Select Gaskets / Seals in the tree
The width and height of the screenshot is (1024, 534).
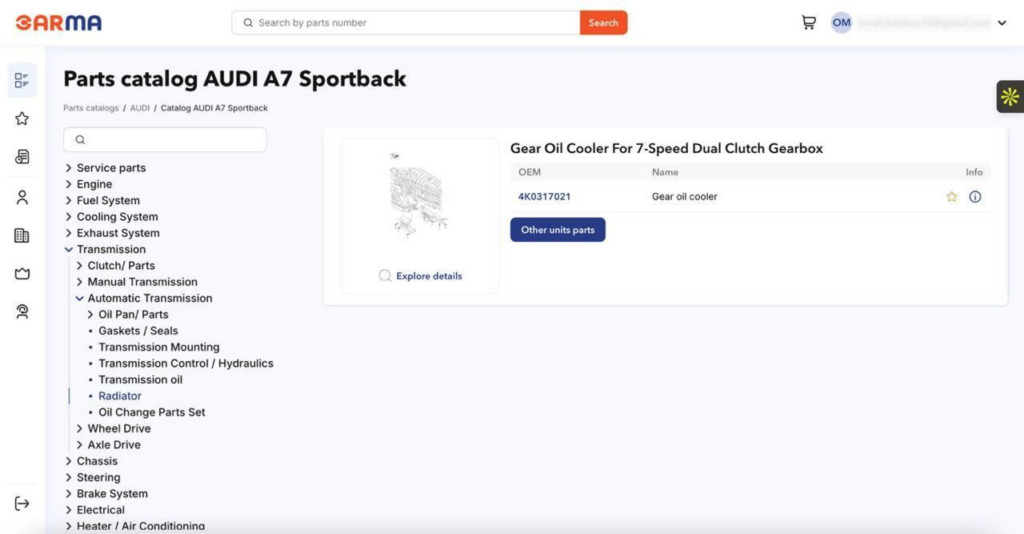(x=138, y=331)
